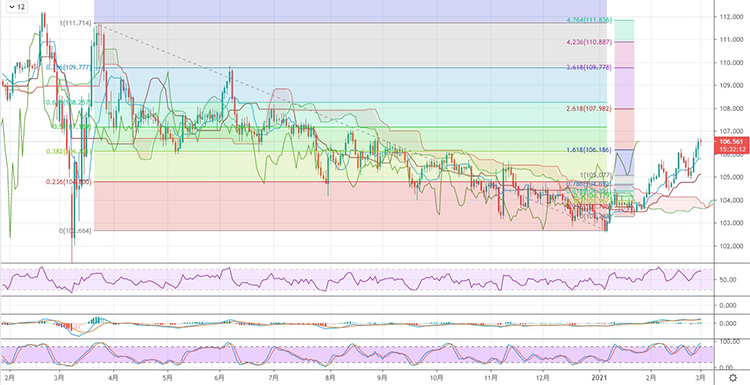The height and width of the screenshot is (385, 750).
Task: Click the 2021 label on time axis
Action: tap(599, 377)
